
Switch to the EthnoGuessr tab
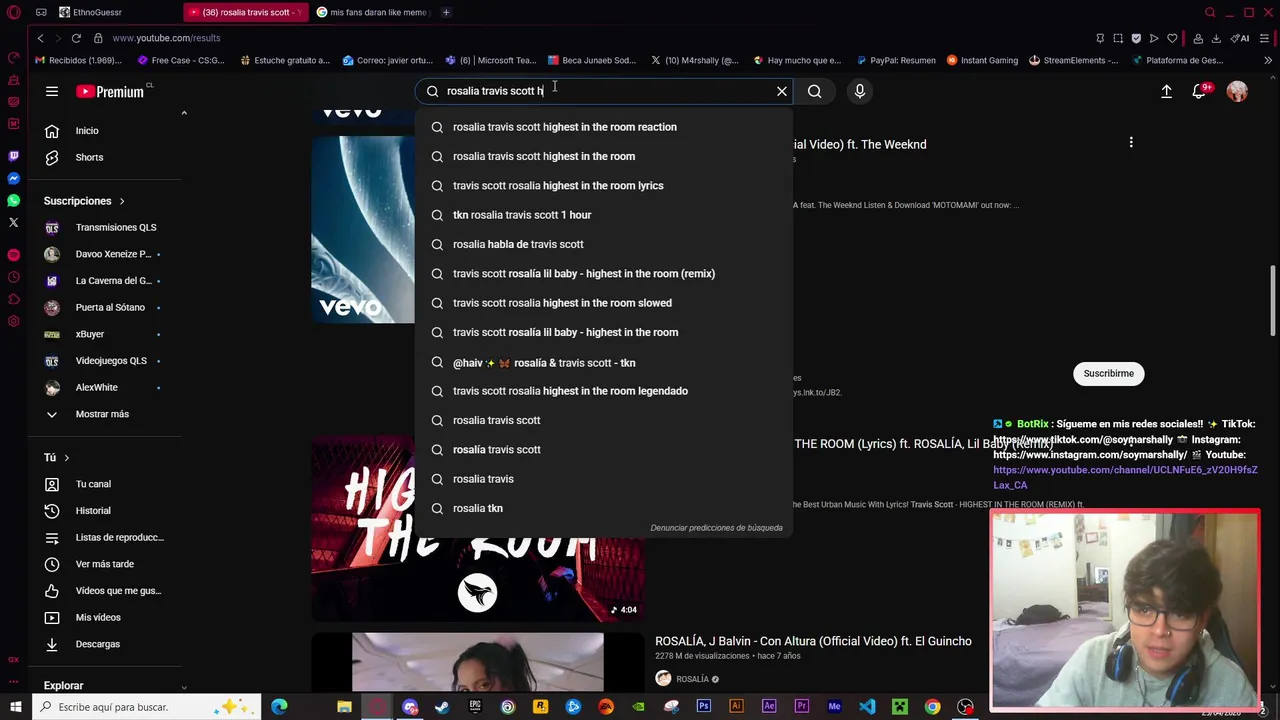pos(98,12)
